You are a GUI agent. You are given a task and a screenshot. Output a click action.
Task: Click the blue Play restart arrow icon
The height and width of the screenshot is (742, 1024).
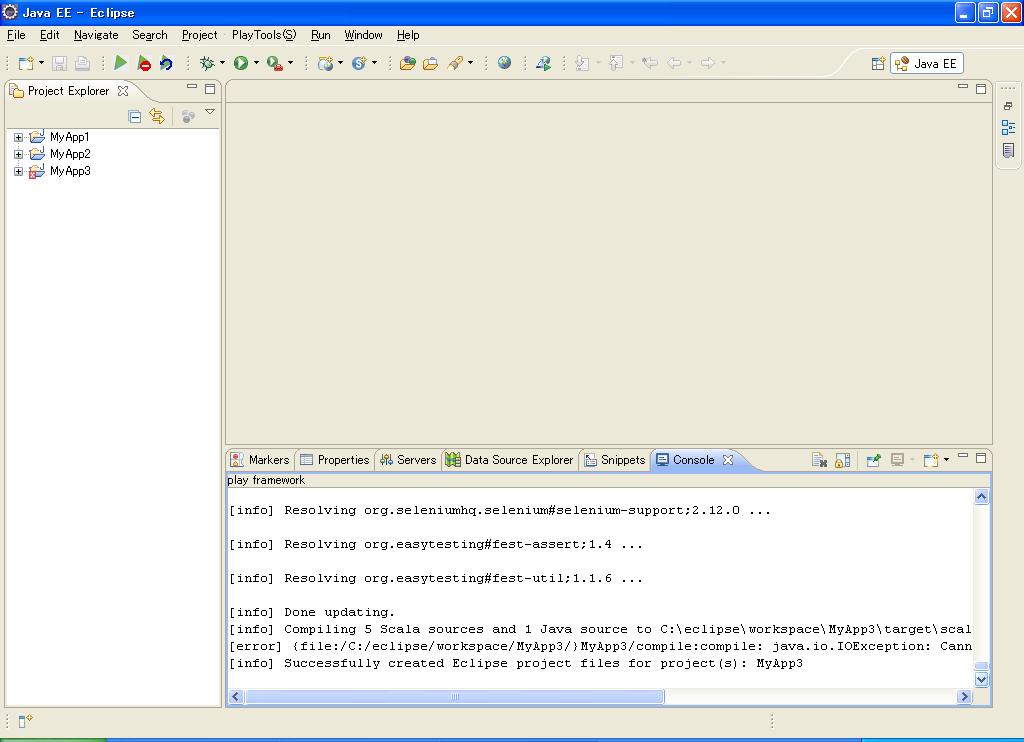166,63
